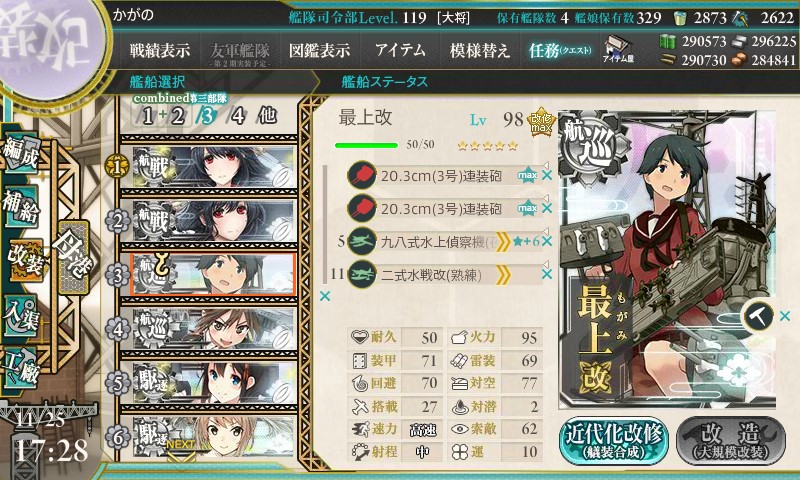Click the アイテム屋 item shop icon
This screenshot has width=800, height=480.
click(618, 49)
